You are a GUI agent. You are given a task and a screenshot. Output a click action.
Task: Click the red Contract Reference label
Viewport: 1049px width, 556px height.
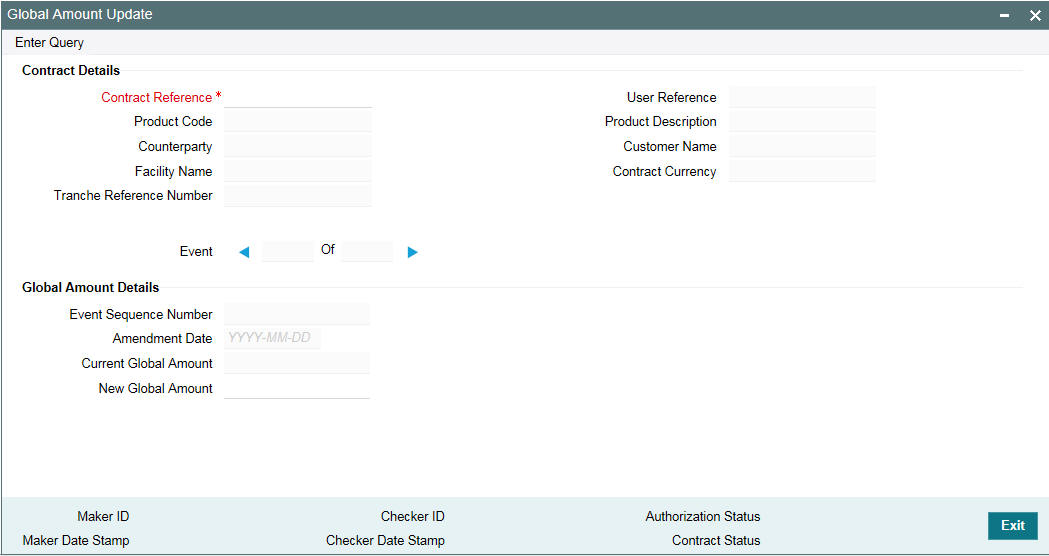point(157,97)
